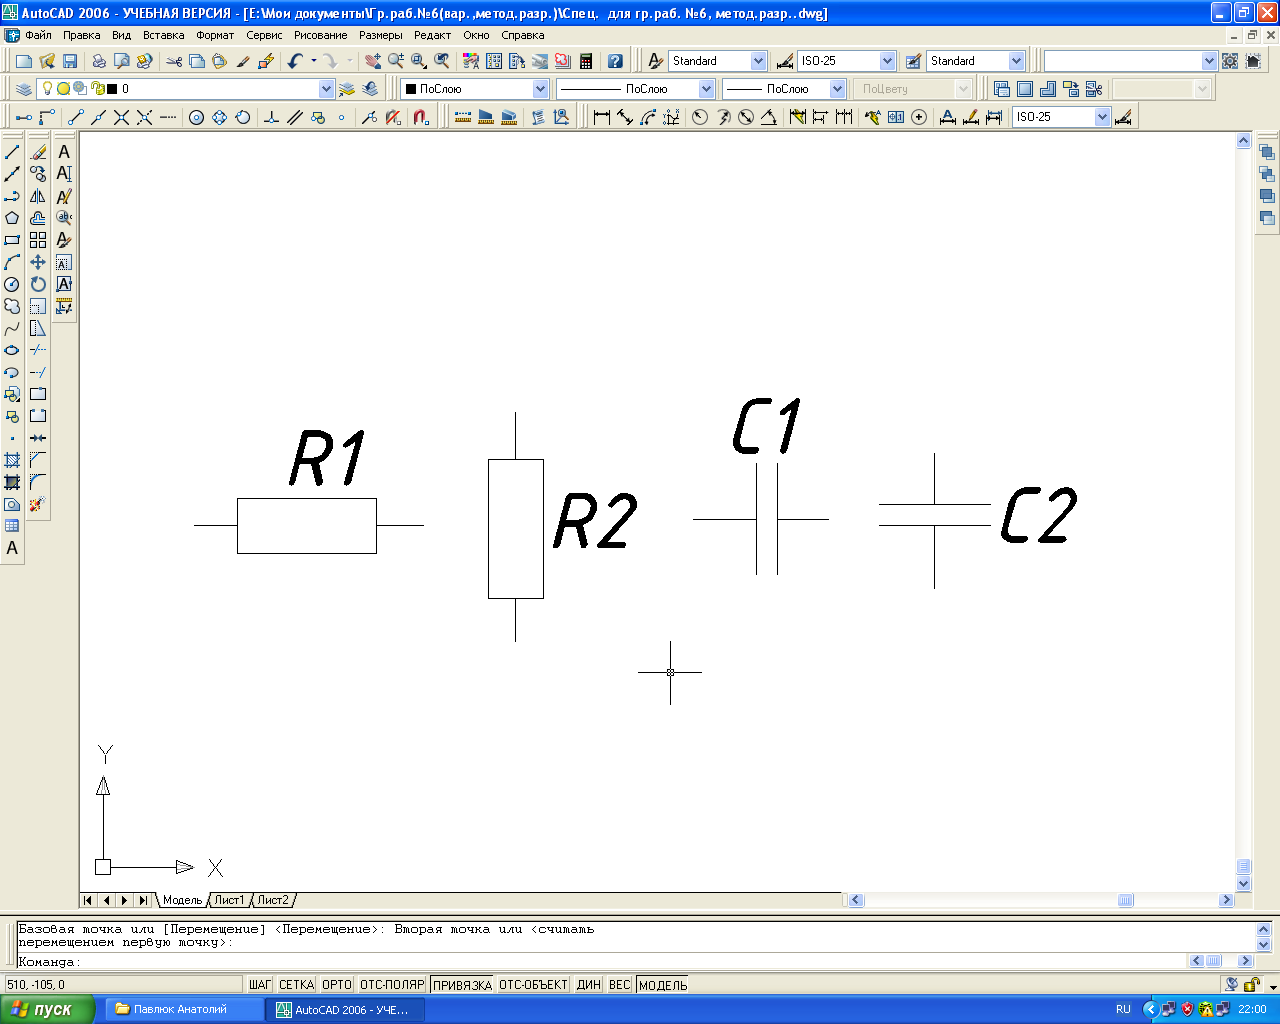Select the Erase tool
The image size is (1280, 1024).
coord(38,152)
